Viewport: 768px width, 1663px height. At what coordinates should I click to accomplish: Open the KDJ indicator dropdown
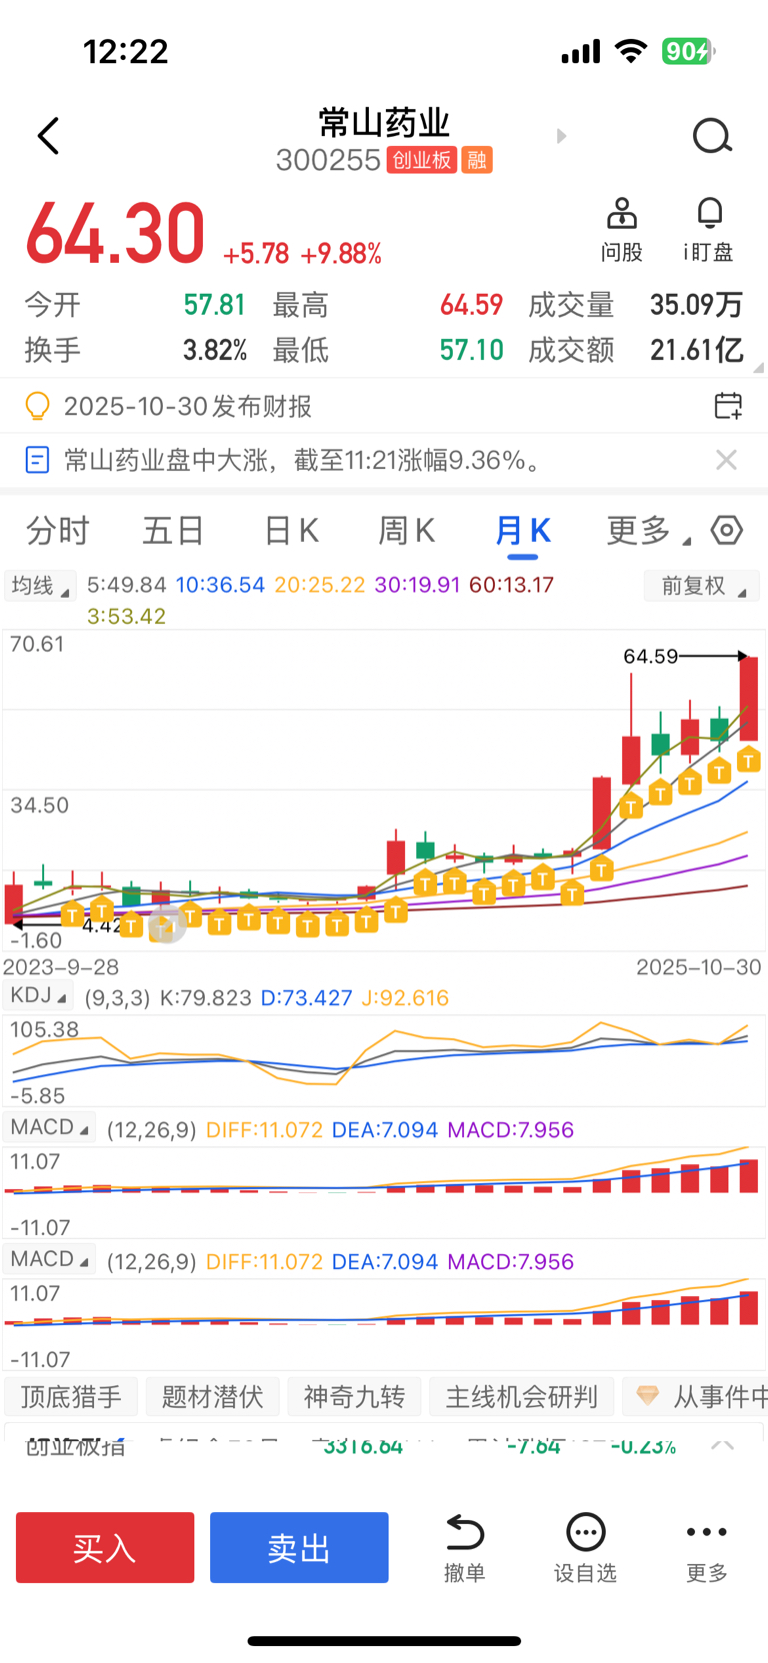tap(38, 995)
